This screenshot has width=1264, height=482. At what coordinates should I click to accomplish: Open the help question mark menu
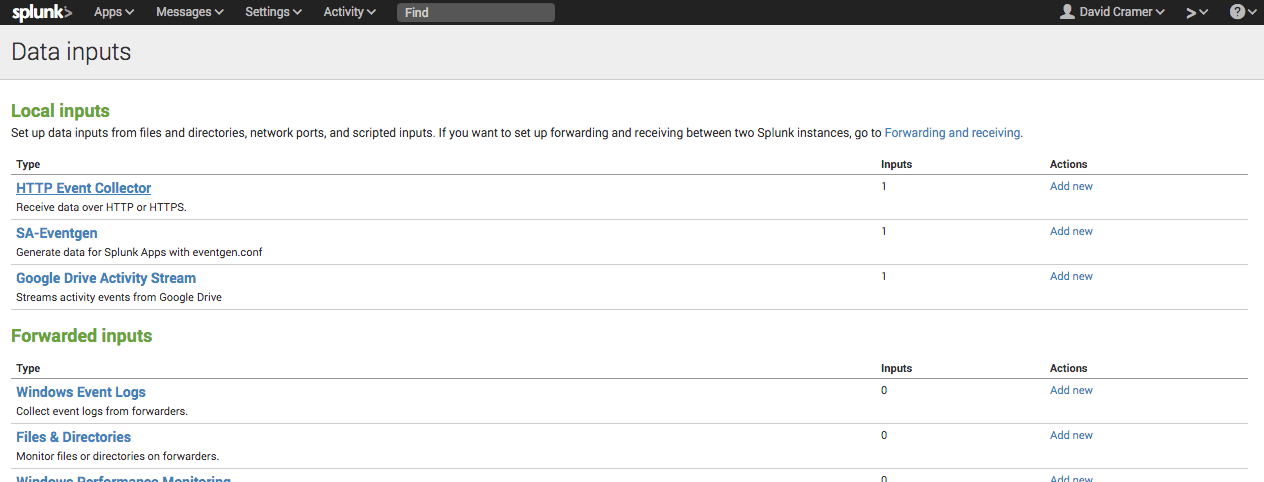[x=1243, y=12]
